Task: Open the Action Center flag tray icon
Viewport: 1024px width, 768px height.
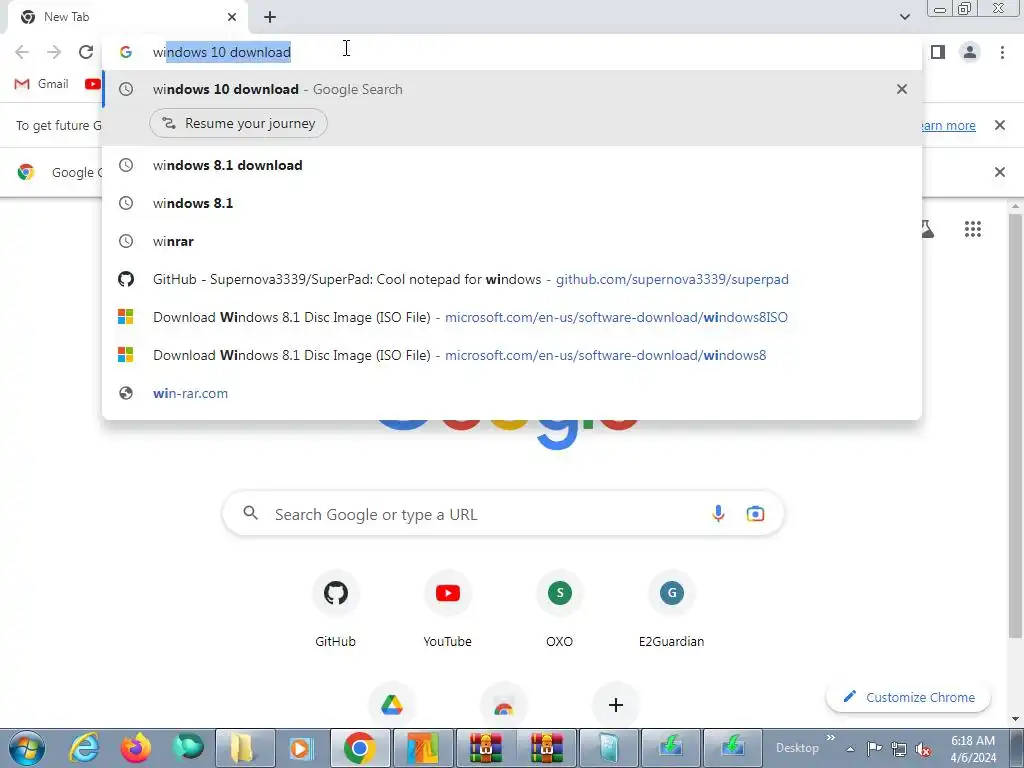Action: coord(874,748)
